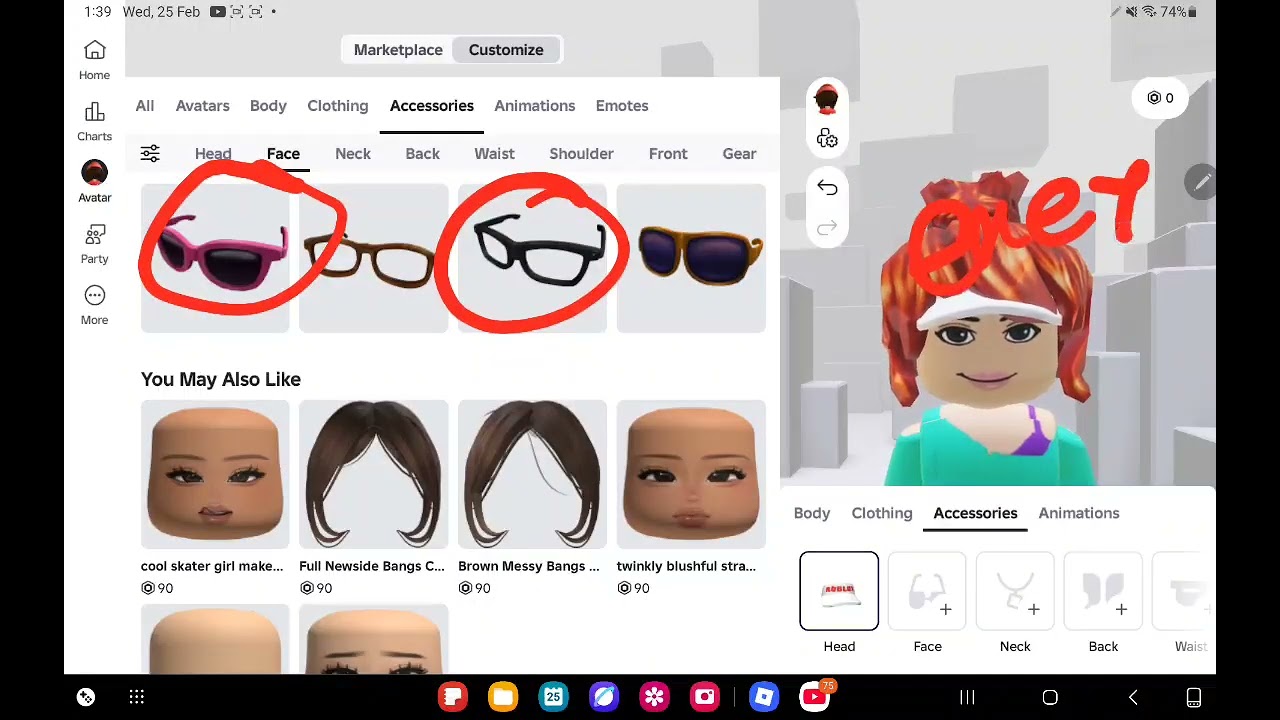Click the 'Brown Messy Bangs ...' item title
The image size is (1280, 720).
pyautogui.click(x=529, y=566)
